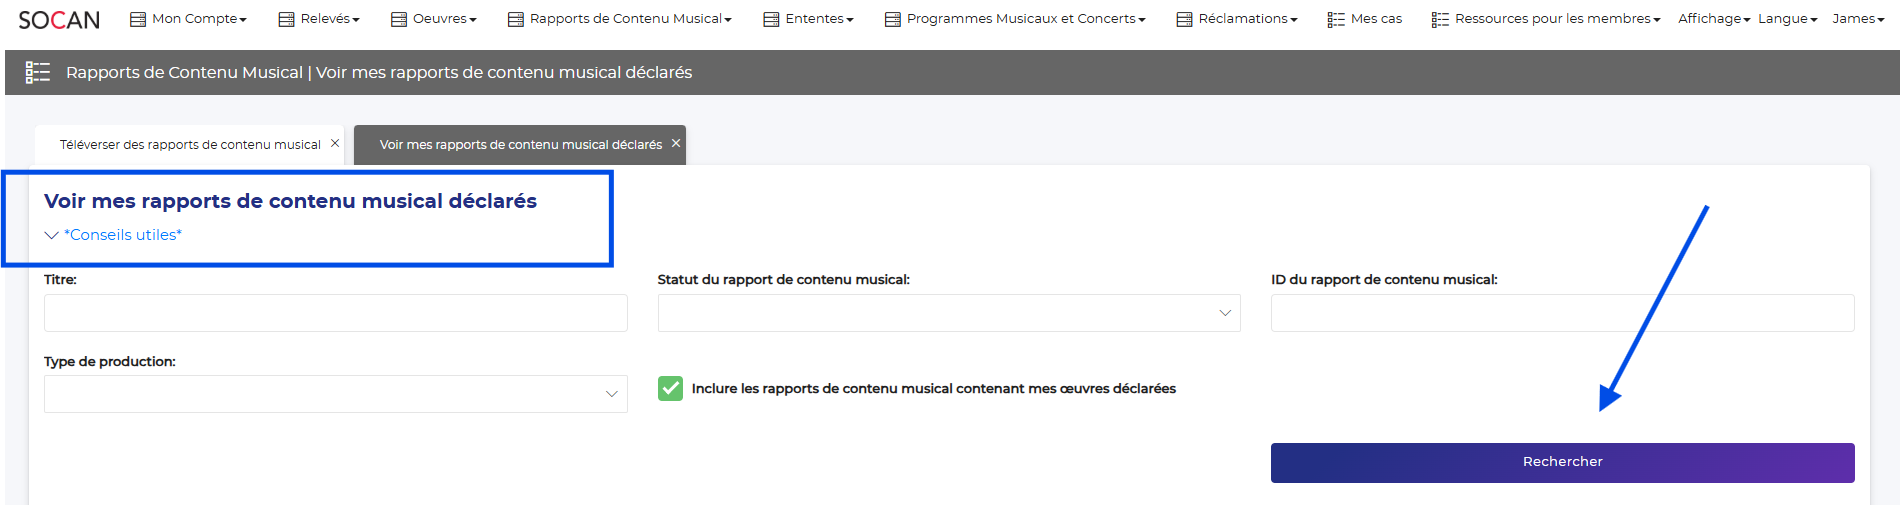Screen dimensions: 1900x505
Task: Open the Langue menu
Action: click(1787, 19)
